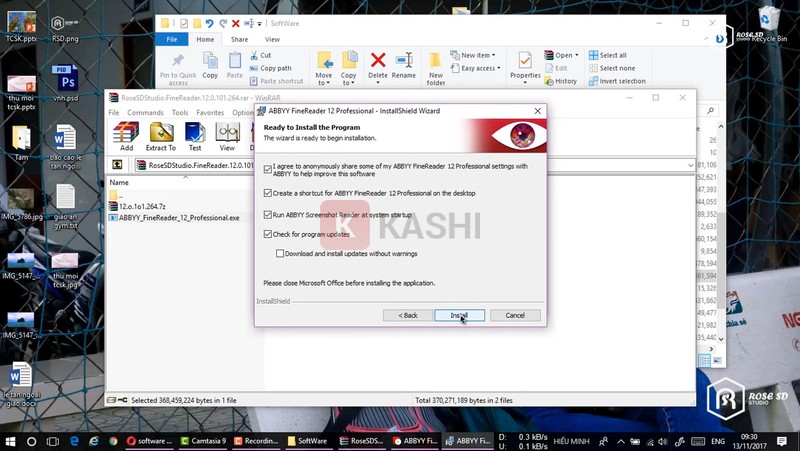The width and height of the screenshot is (800, 451).
Task: Toggle the create desktop shortcut checkbox
Action: pyautogui.click(x=268, y=193)
